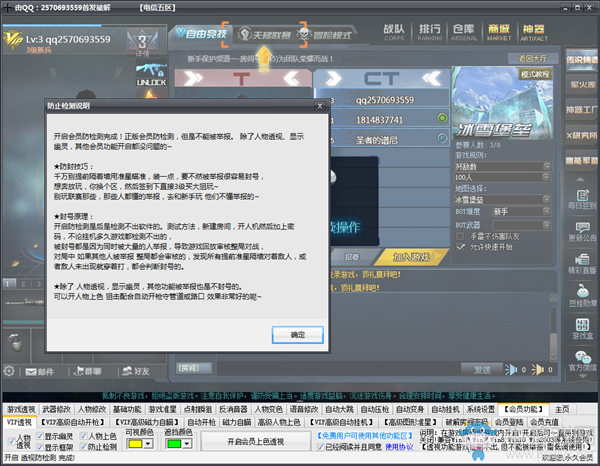Viewport: 600px width, 466px height.
Task: Close the 防止检测说明 dialog
Action: click(320, 106)
